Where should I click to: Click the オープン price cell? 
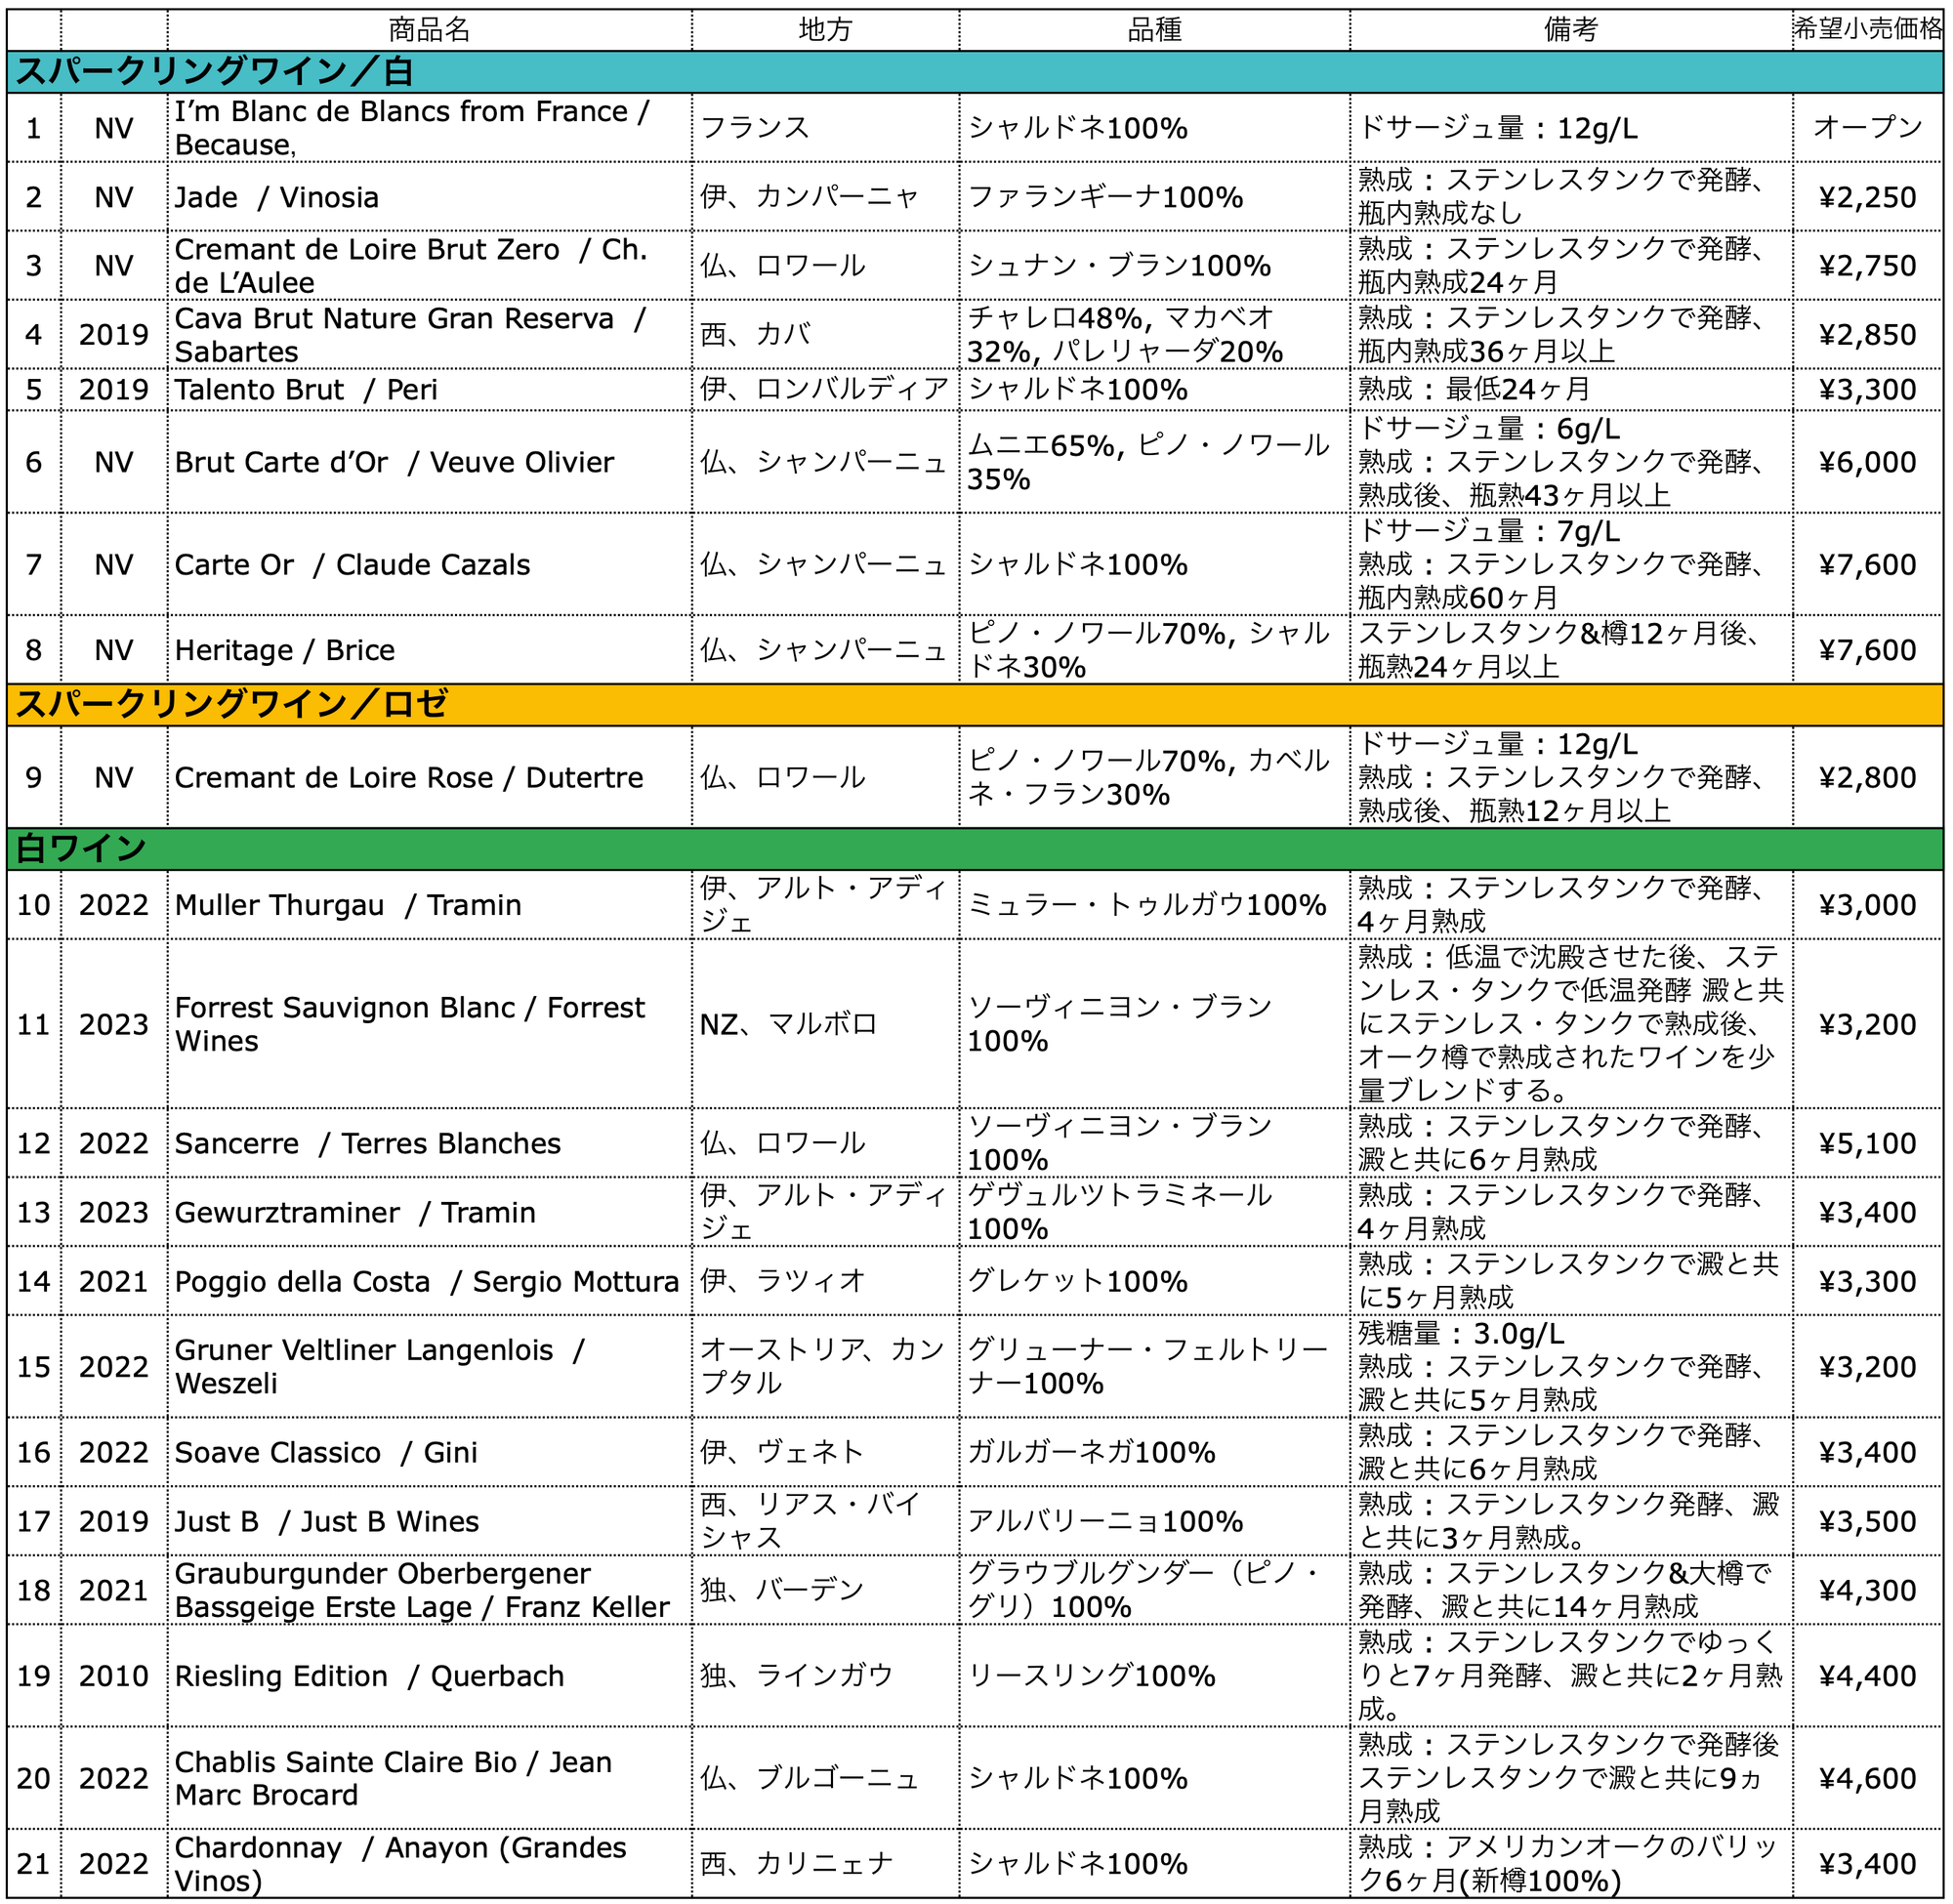[1867, 128]
